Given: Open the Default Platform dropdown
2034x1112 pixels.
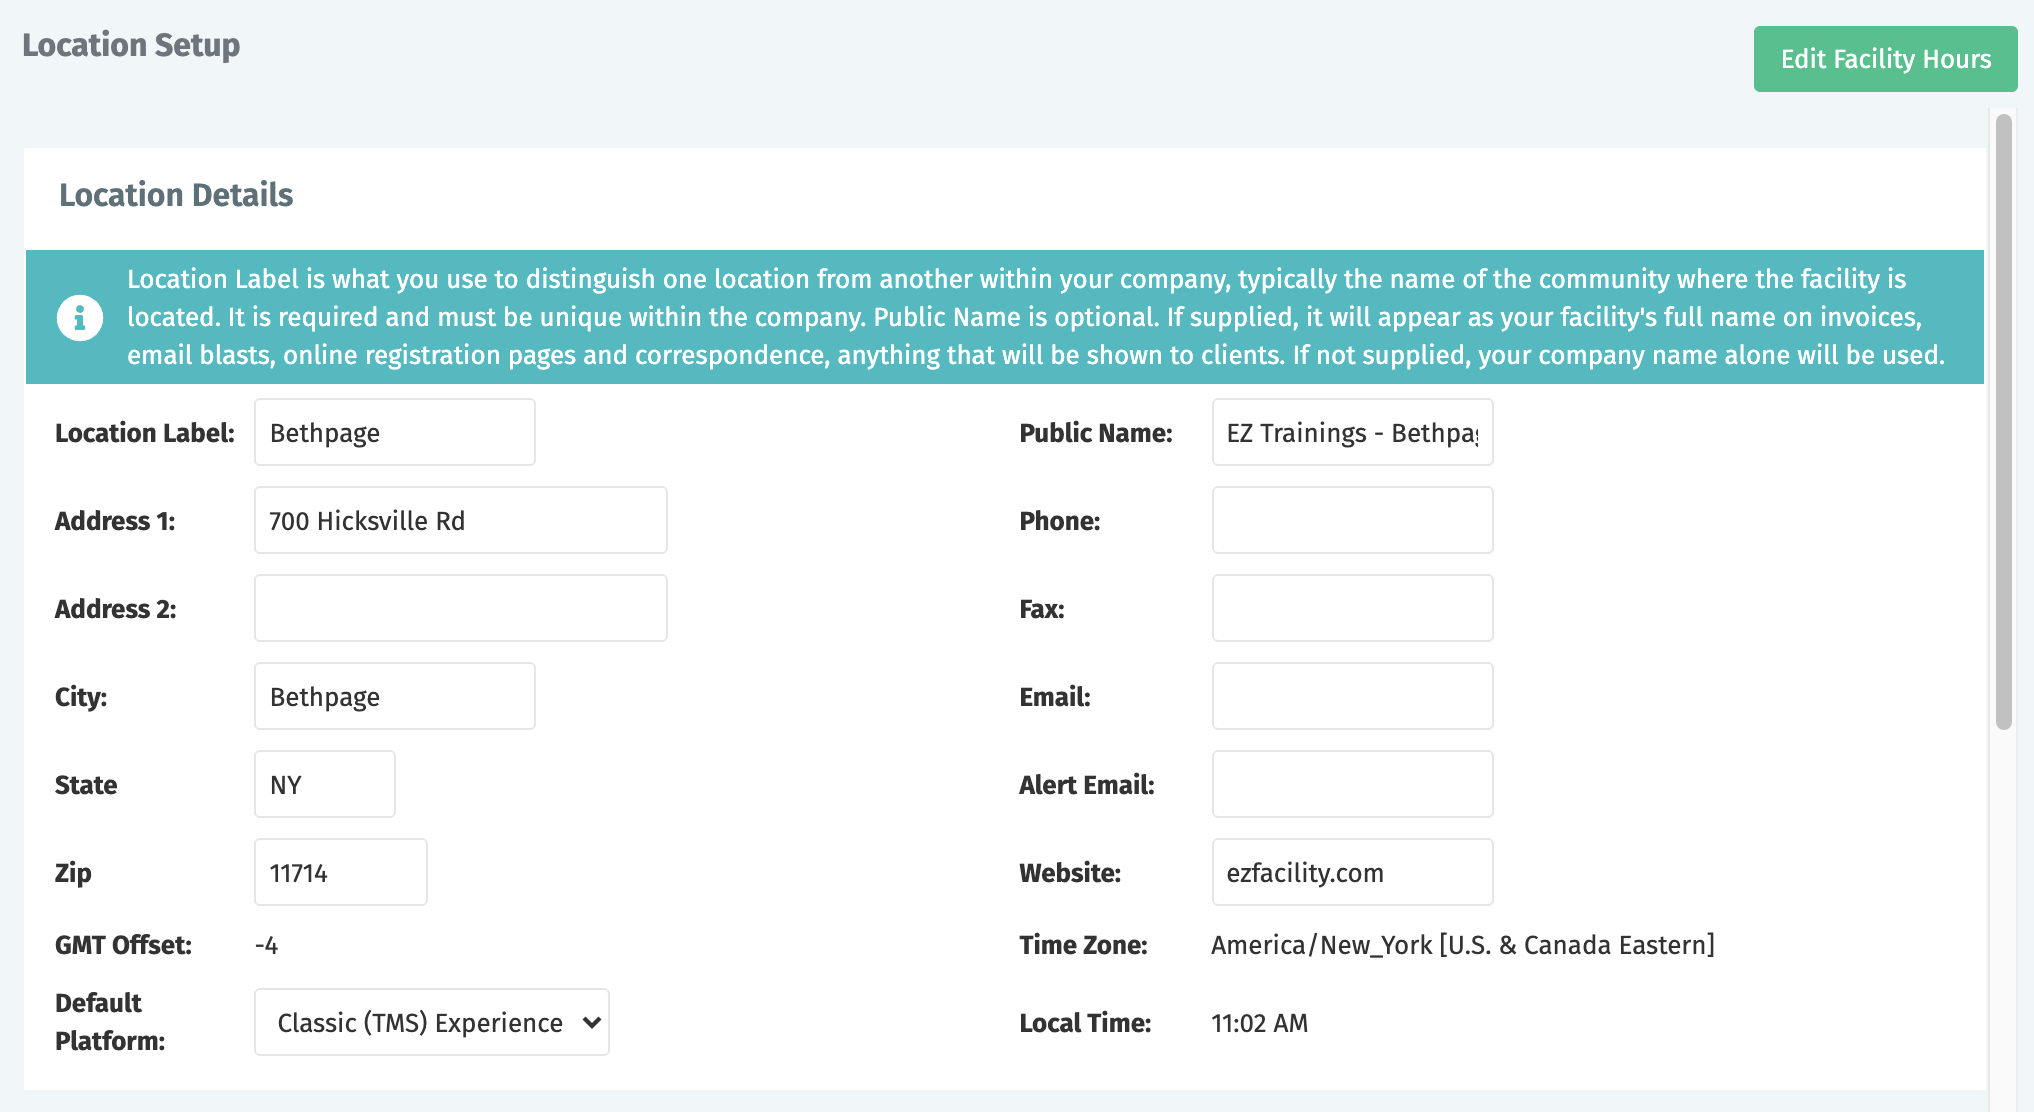Looking at the screenshot, I should point(420,1022).
